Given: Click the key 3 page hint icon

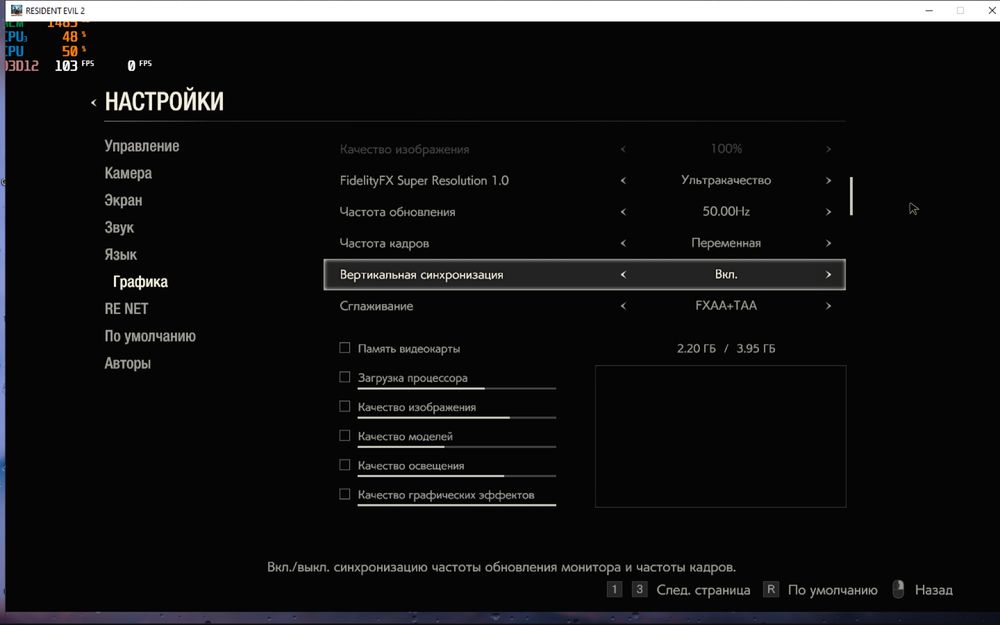Looking at the screenshot, I should click(639, 590).
